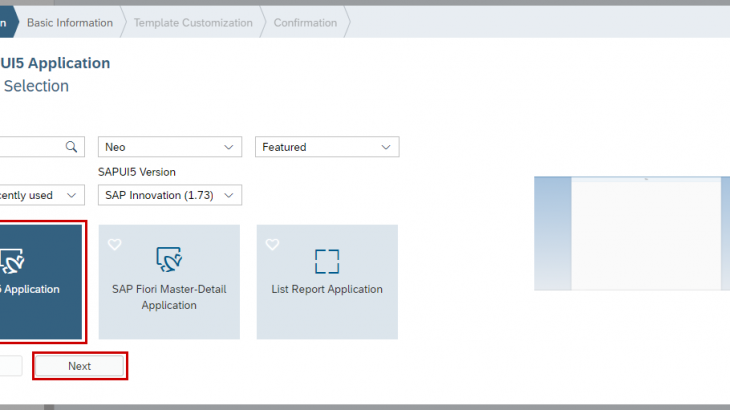
Task: Favorite the SAP Fiori Master-Detail template
Action: click(x=114, y=244)
